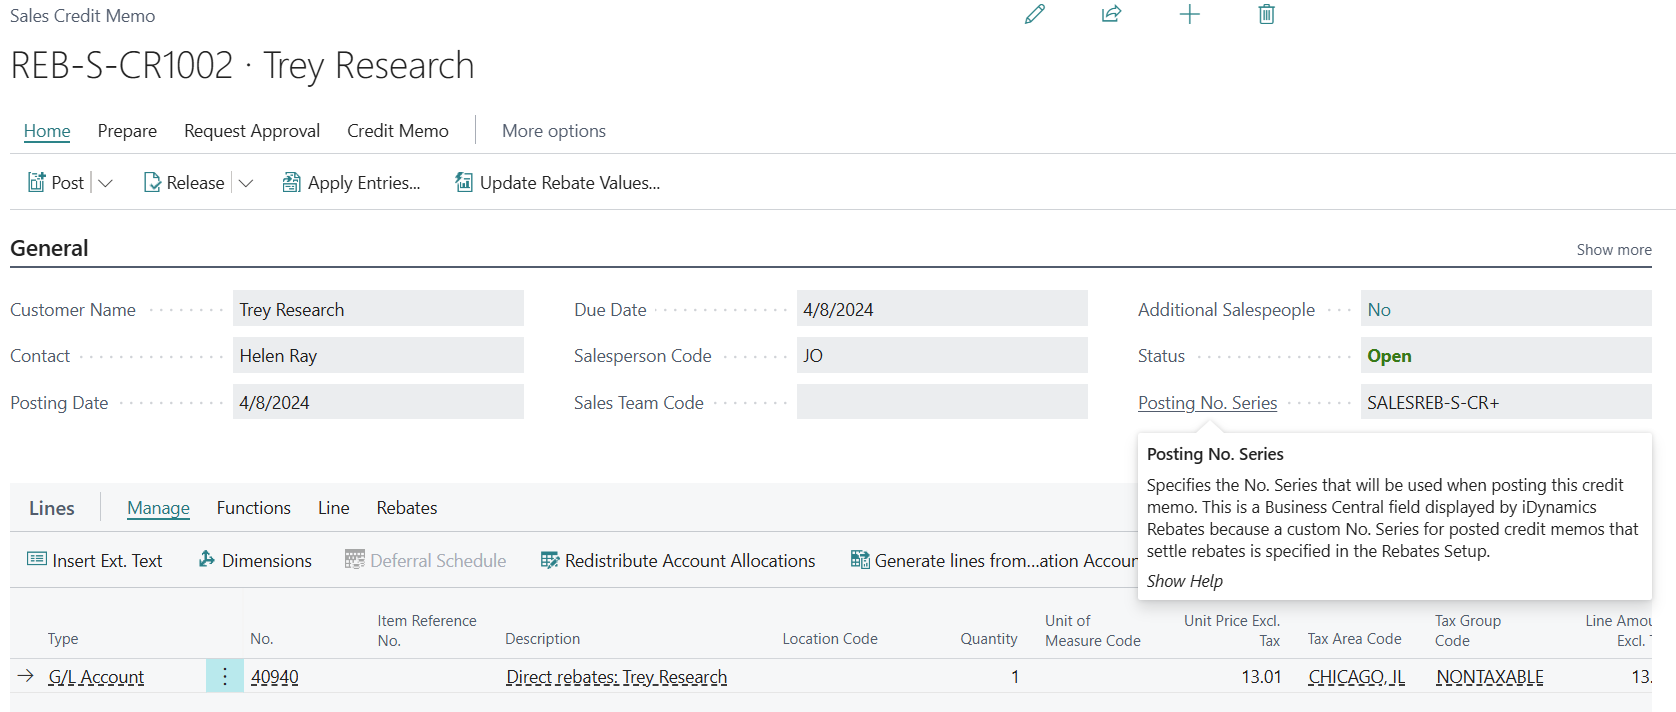Click Insert Ext. Text action
This screenshot has width=1676, height=712.
pyautogui.click(x=95, y=561)
